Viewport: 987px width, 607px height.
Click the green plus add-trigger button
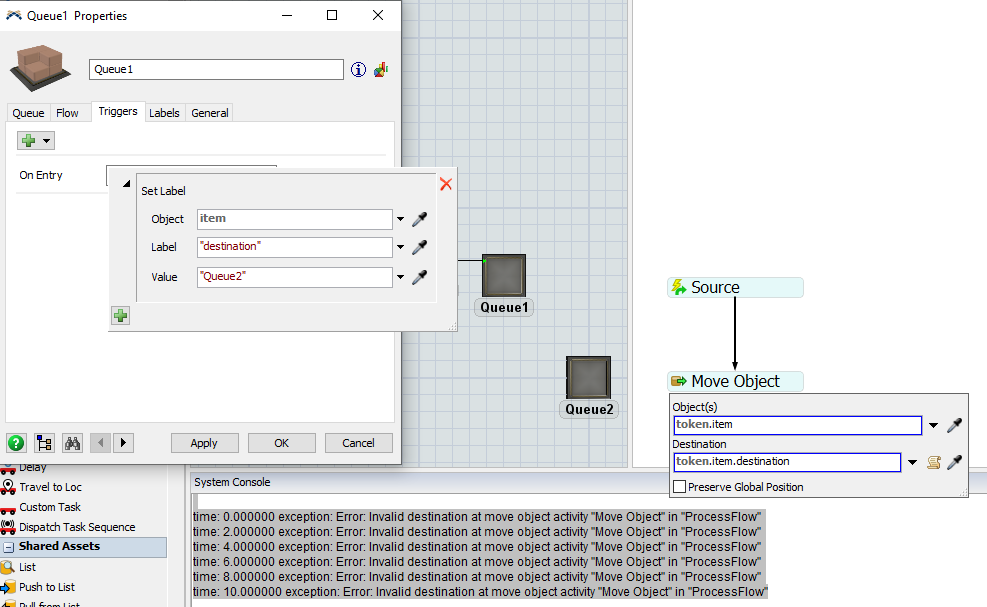[28, 140]
